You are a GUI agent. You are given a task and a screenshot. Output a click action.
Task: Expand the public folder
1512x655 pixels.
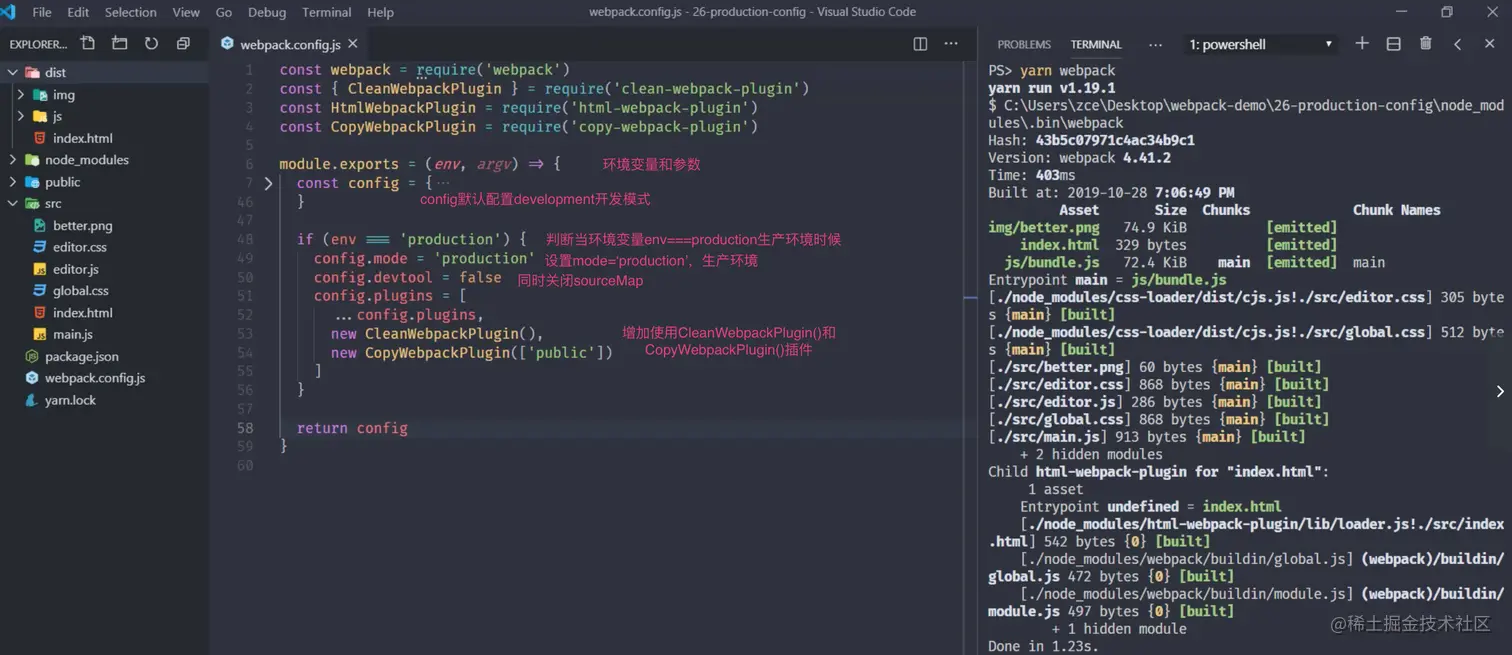pyautogui.click(x=13, y=182)
